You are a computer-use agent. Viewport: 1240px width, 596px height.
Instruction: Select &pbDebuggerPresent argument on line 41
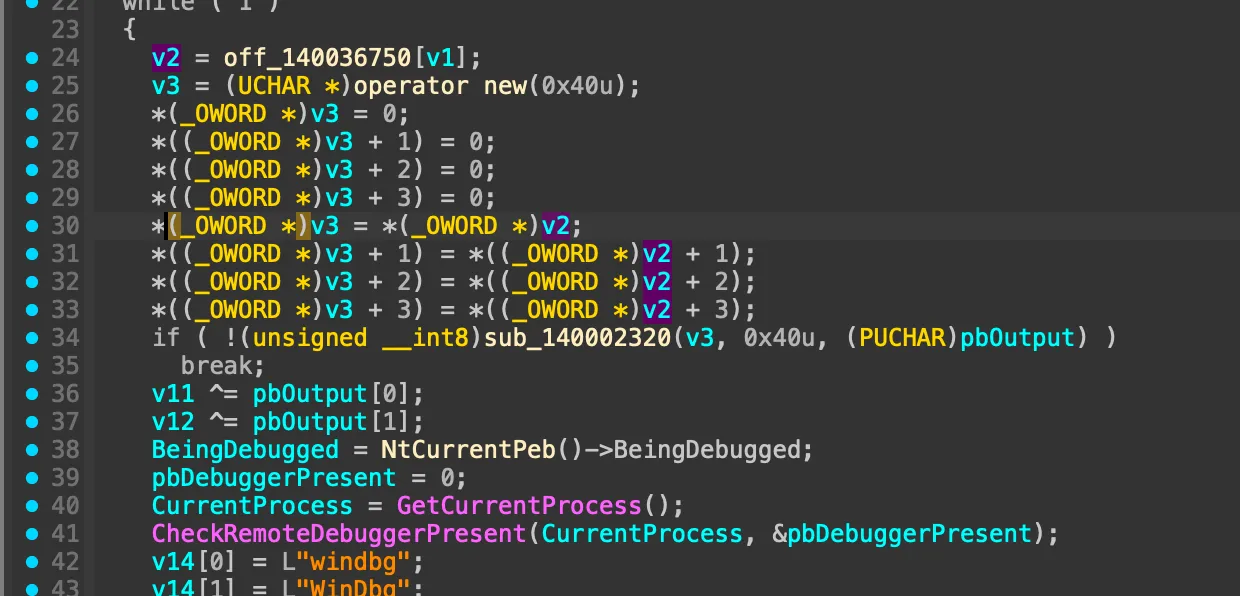click(x=901, y=534)
